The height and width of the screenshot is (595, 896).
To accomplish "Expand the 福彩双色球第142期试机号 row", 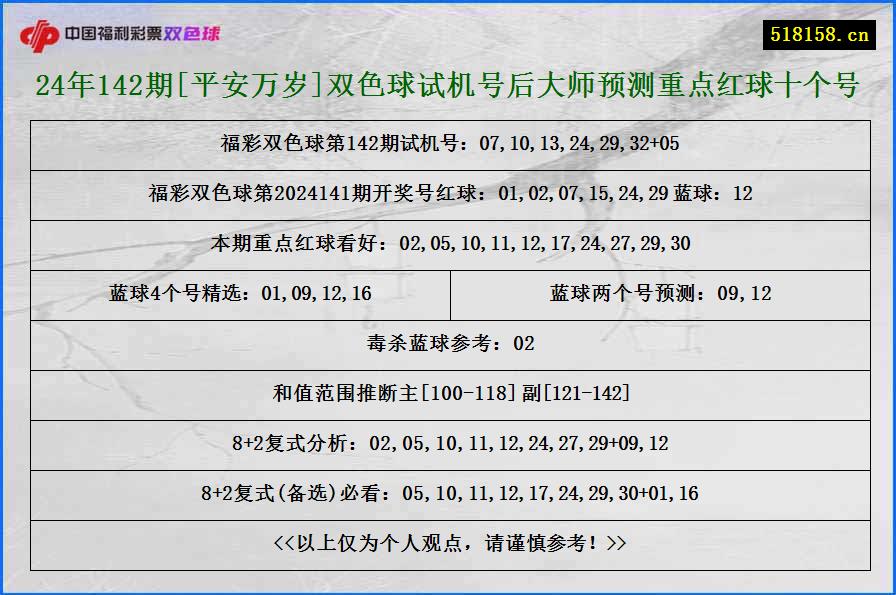I will [x=448, y=145].
